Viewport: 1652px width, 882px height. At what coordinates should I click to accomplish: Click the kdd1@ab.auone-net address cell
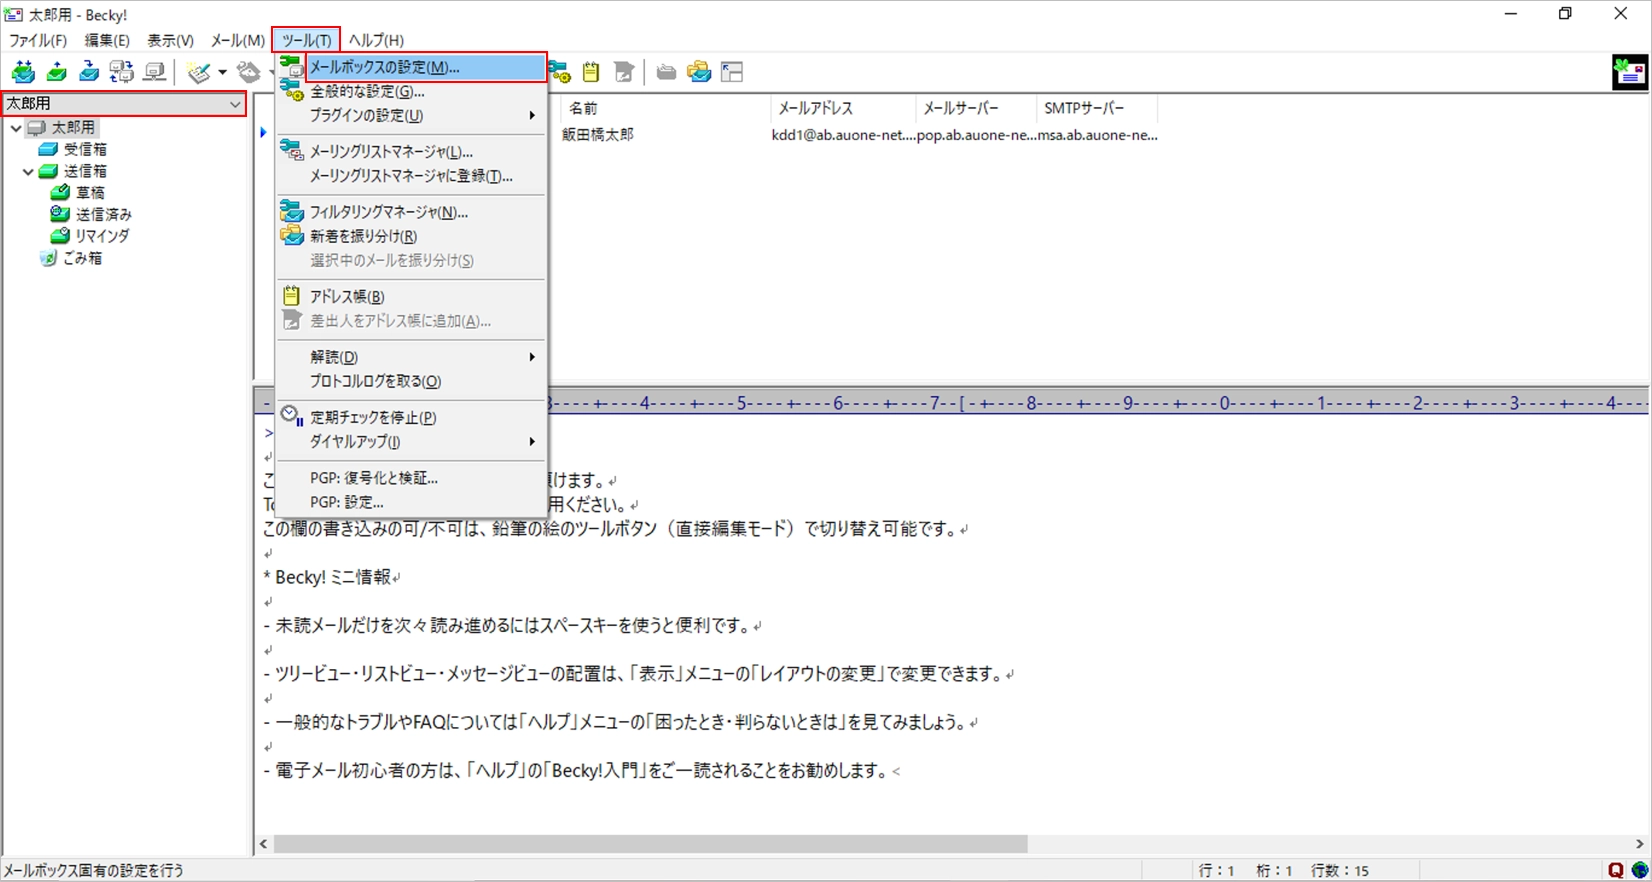coord(843,135)
